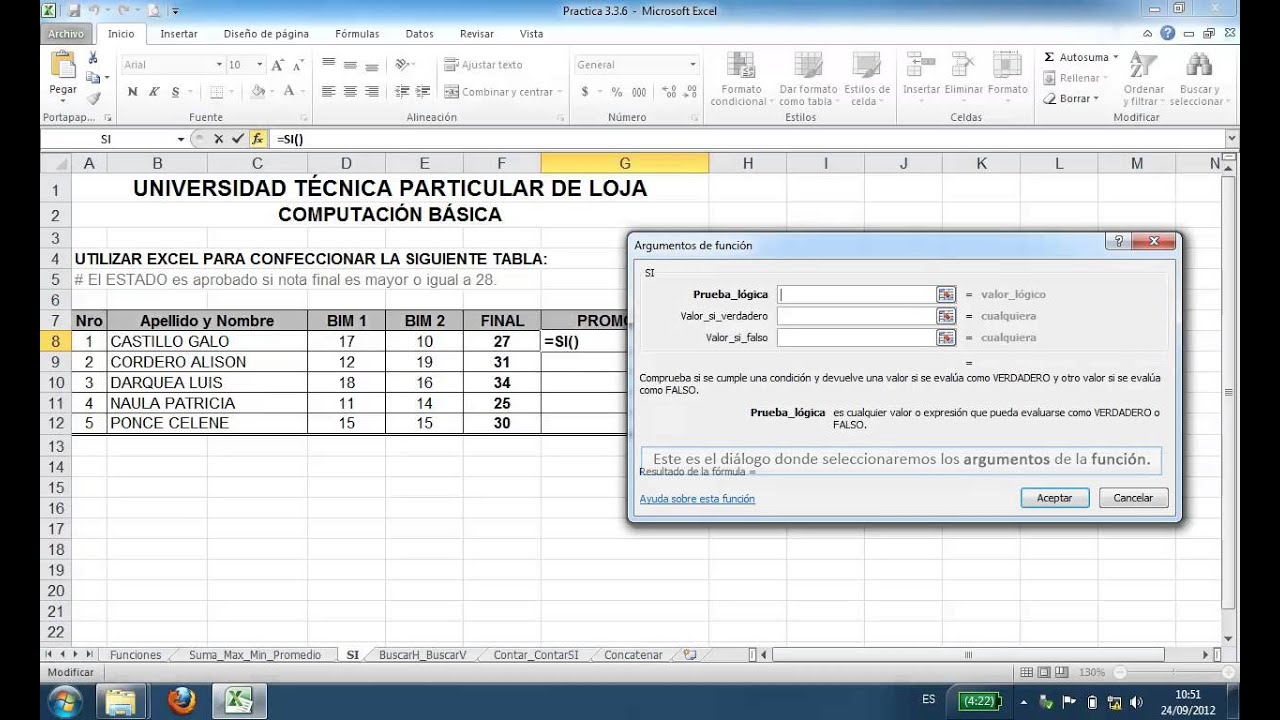
Task: Open the Fórmulas ribbon tab
Action: click(x=357, y=34)
